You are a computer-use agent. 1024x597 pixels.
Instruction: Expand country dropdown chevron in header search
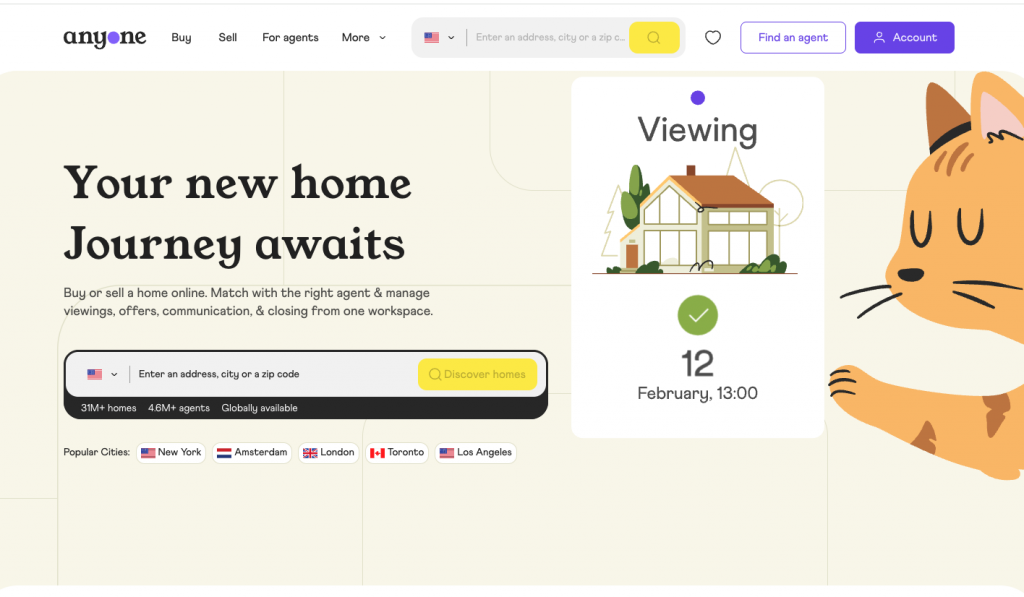click(x=451, y=38)
